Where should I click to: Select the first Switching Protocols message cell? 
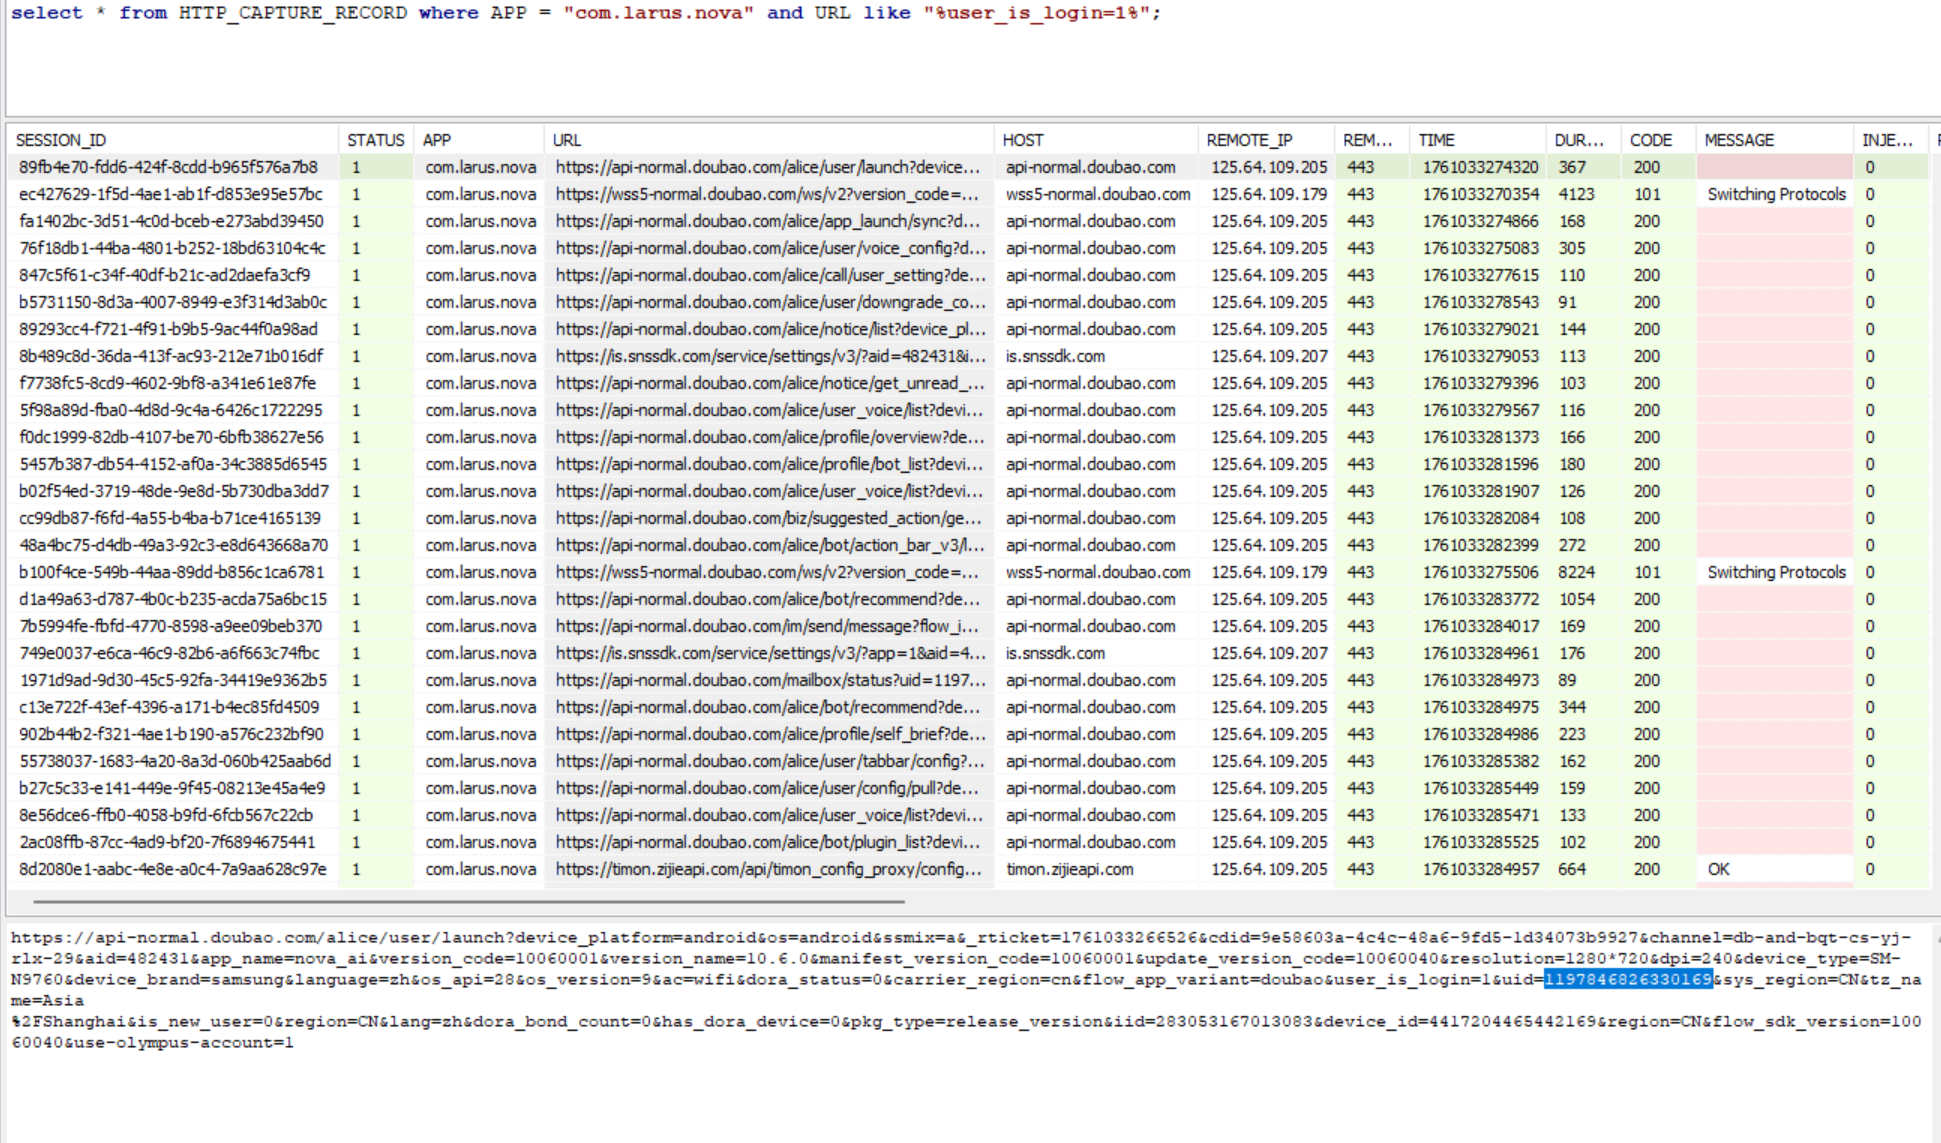click(1775, 194)
